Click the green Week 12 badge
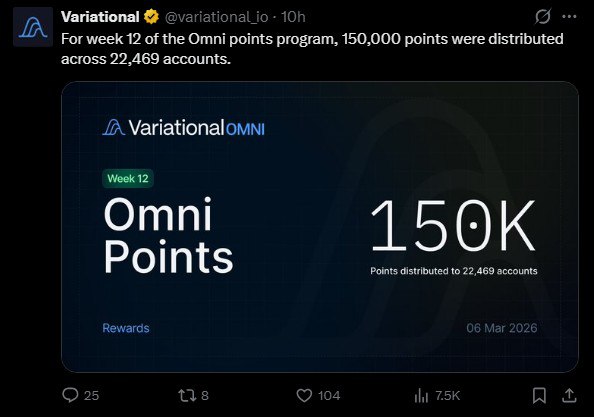 click(x=128, y=178)
